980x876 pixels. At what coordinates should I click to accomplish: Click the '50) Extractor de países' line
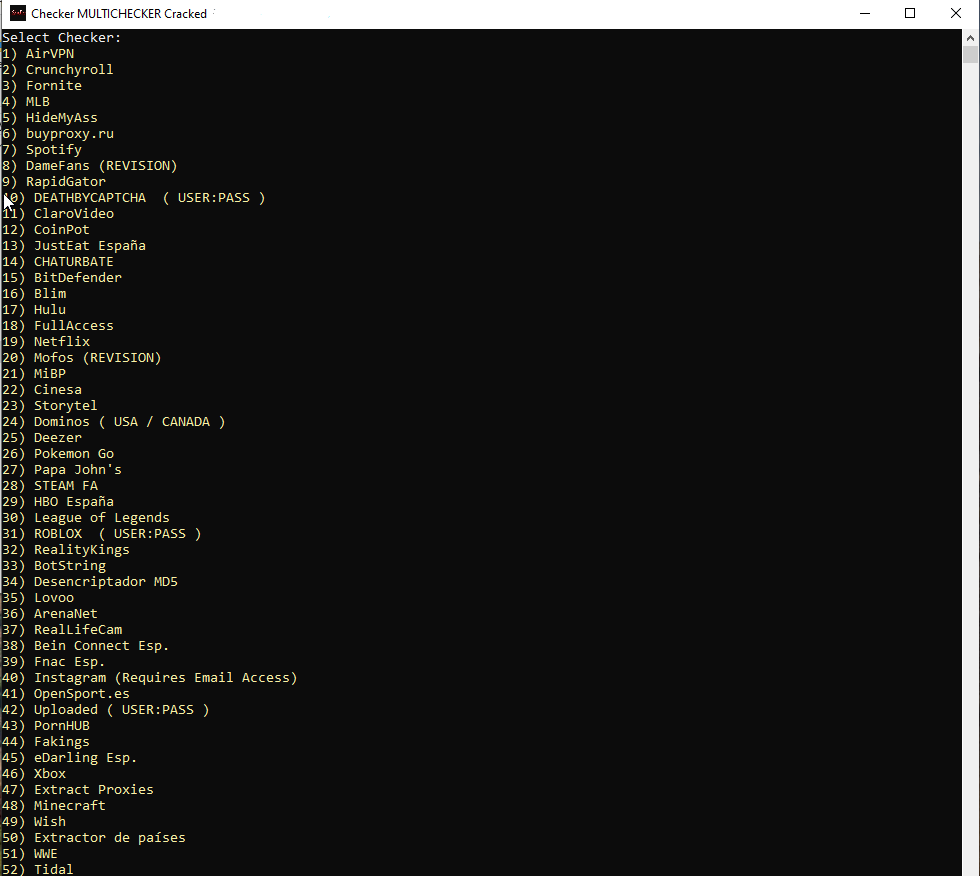94,837
